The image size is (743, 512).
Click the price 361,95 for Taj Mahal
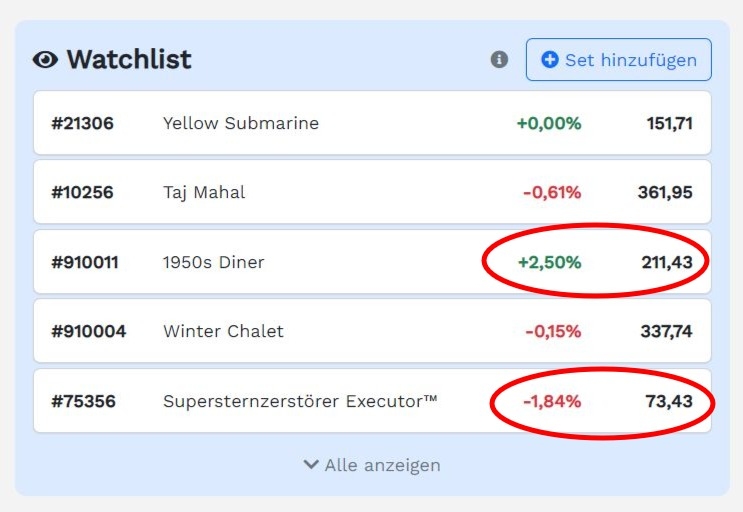click(x=665, y=193)
